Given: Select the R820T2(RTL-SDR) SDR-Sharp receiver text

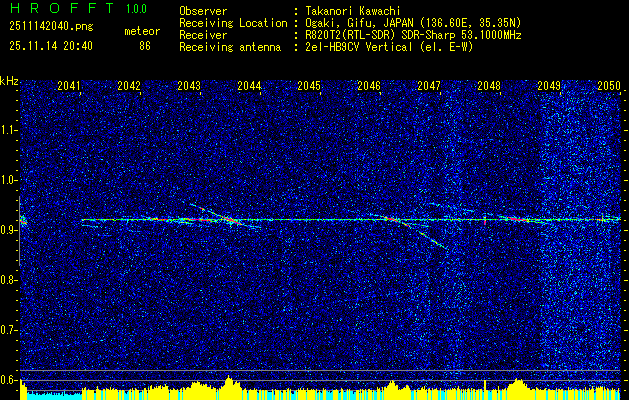Looking at the screenshot, I should [413, 35].
